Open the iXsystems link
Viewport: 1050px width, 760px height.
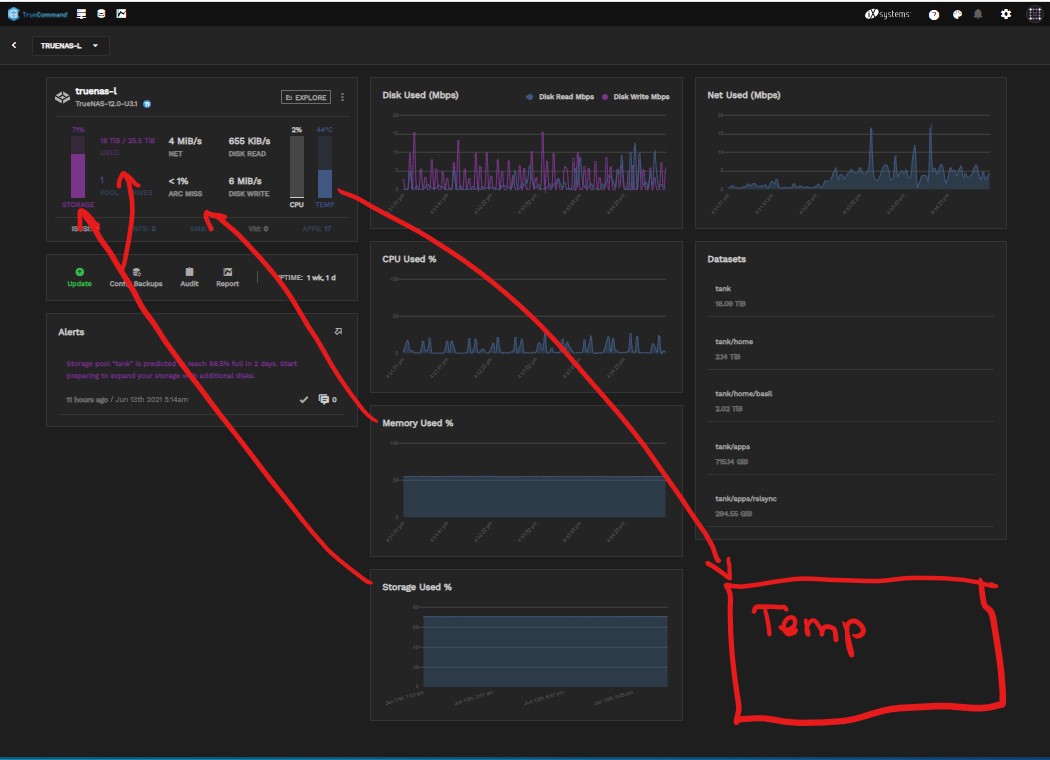pyautogui.click(x=887, y=14)
